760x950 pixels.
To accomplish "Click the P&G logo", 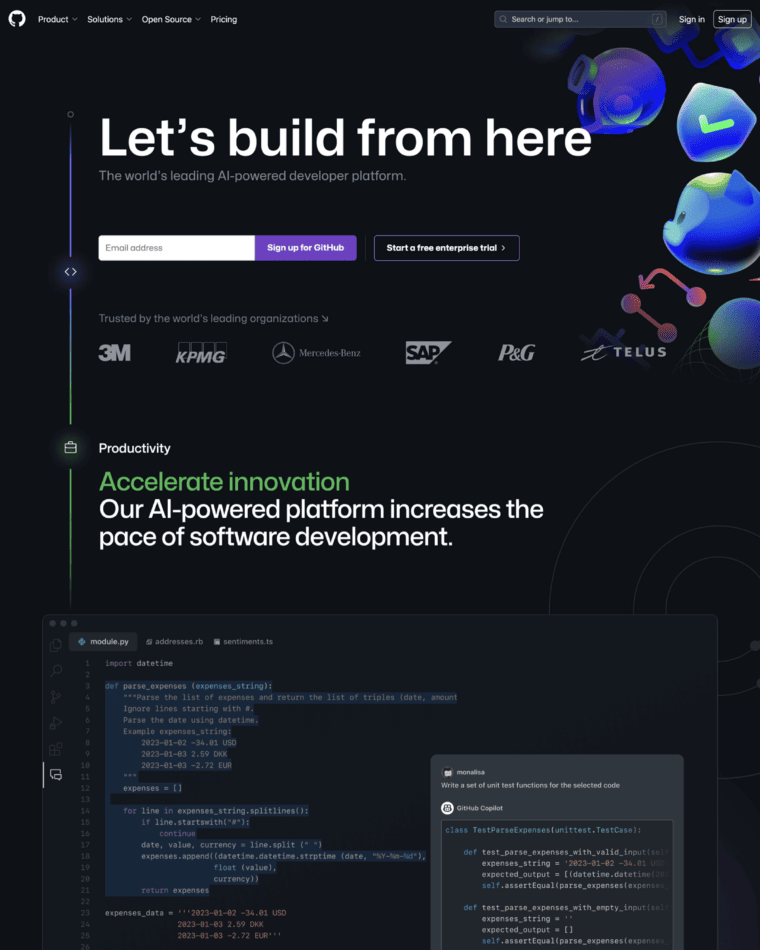I will click(516, 353).
